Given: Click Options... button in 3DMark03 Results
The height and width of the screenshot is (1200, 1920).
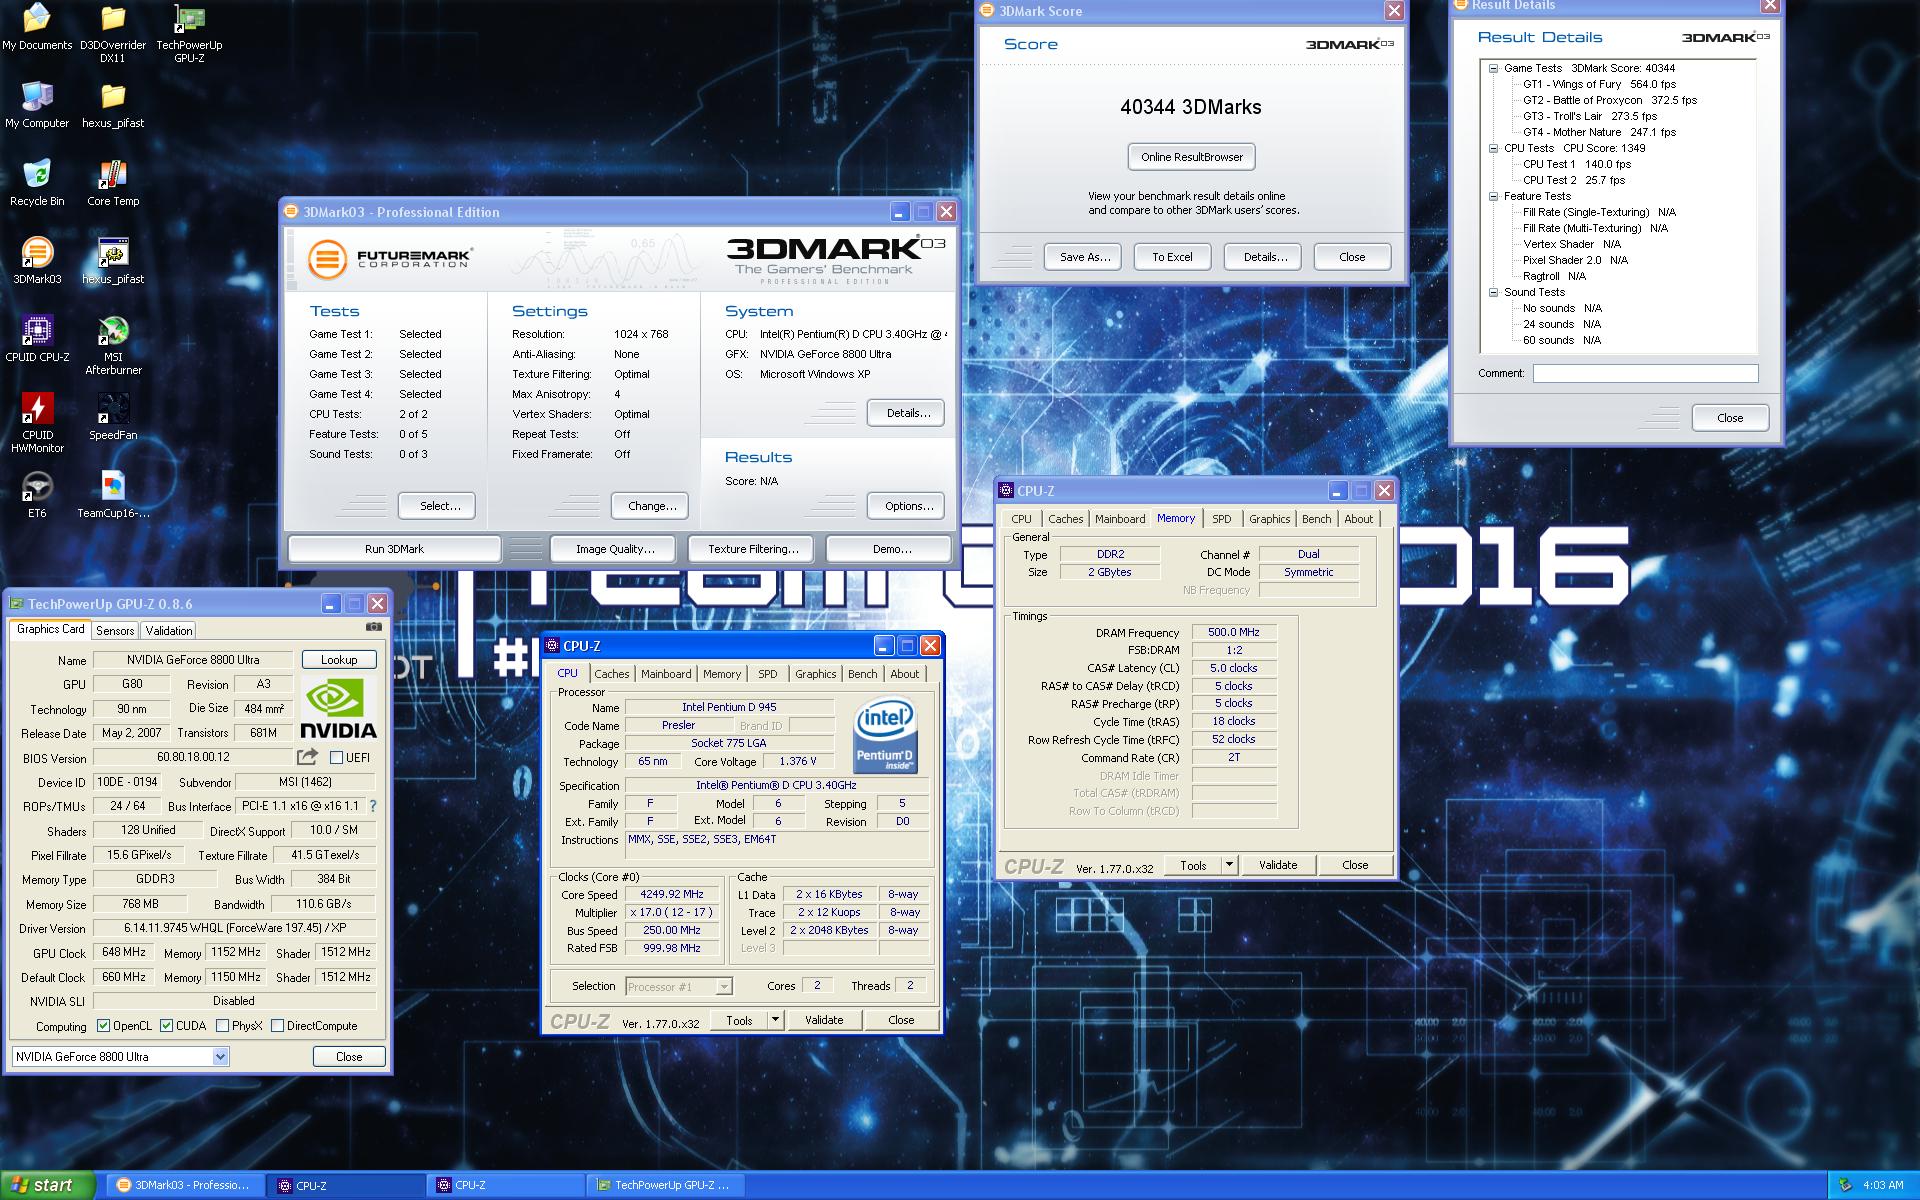Looking at the screenshot, I should [907, 506].
